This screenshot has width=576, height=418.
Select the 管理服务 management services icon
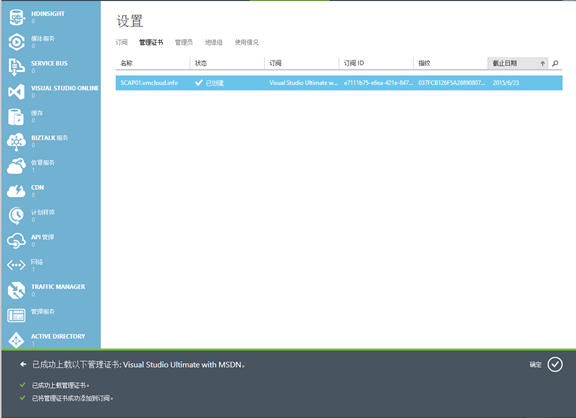tap(16, 315)
